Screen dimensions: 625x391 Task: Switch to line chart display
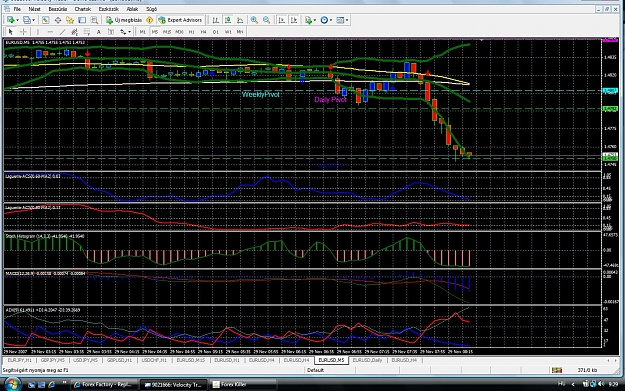pyautogui.click(x=240, y=20)
